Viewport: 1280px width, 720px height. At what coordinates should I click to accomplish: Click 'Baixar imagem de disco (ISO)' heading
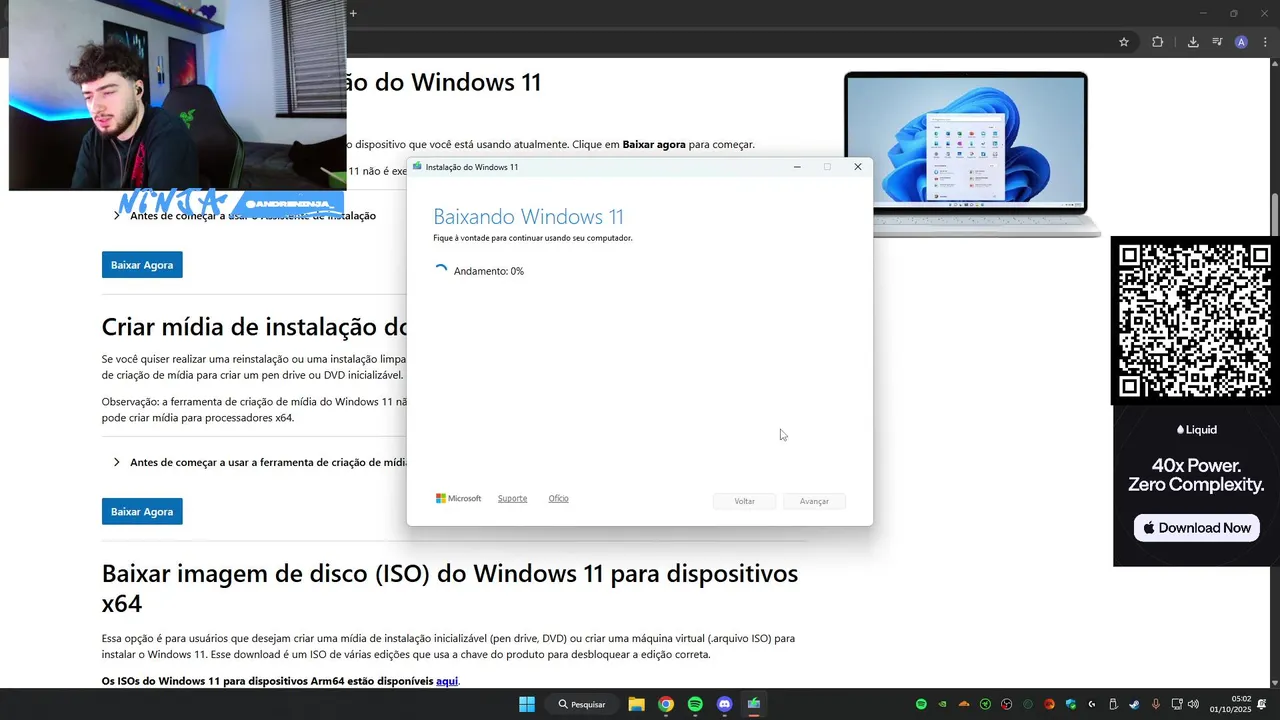(450, 588)
